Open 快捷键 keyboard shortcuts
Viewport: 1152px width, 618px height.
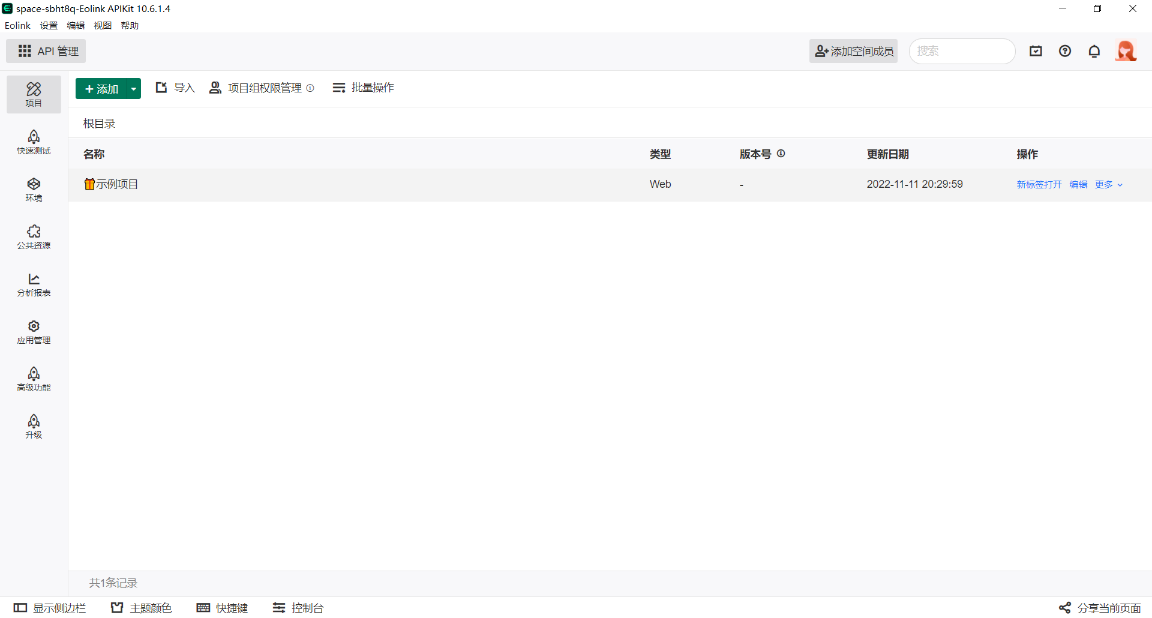[223, 608]
